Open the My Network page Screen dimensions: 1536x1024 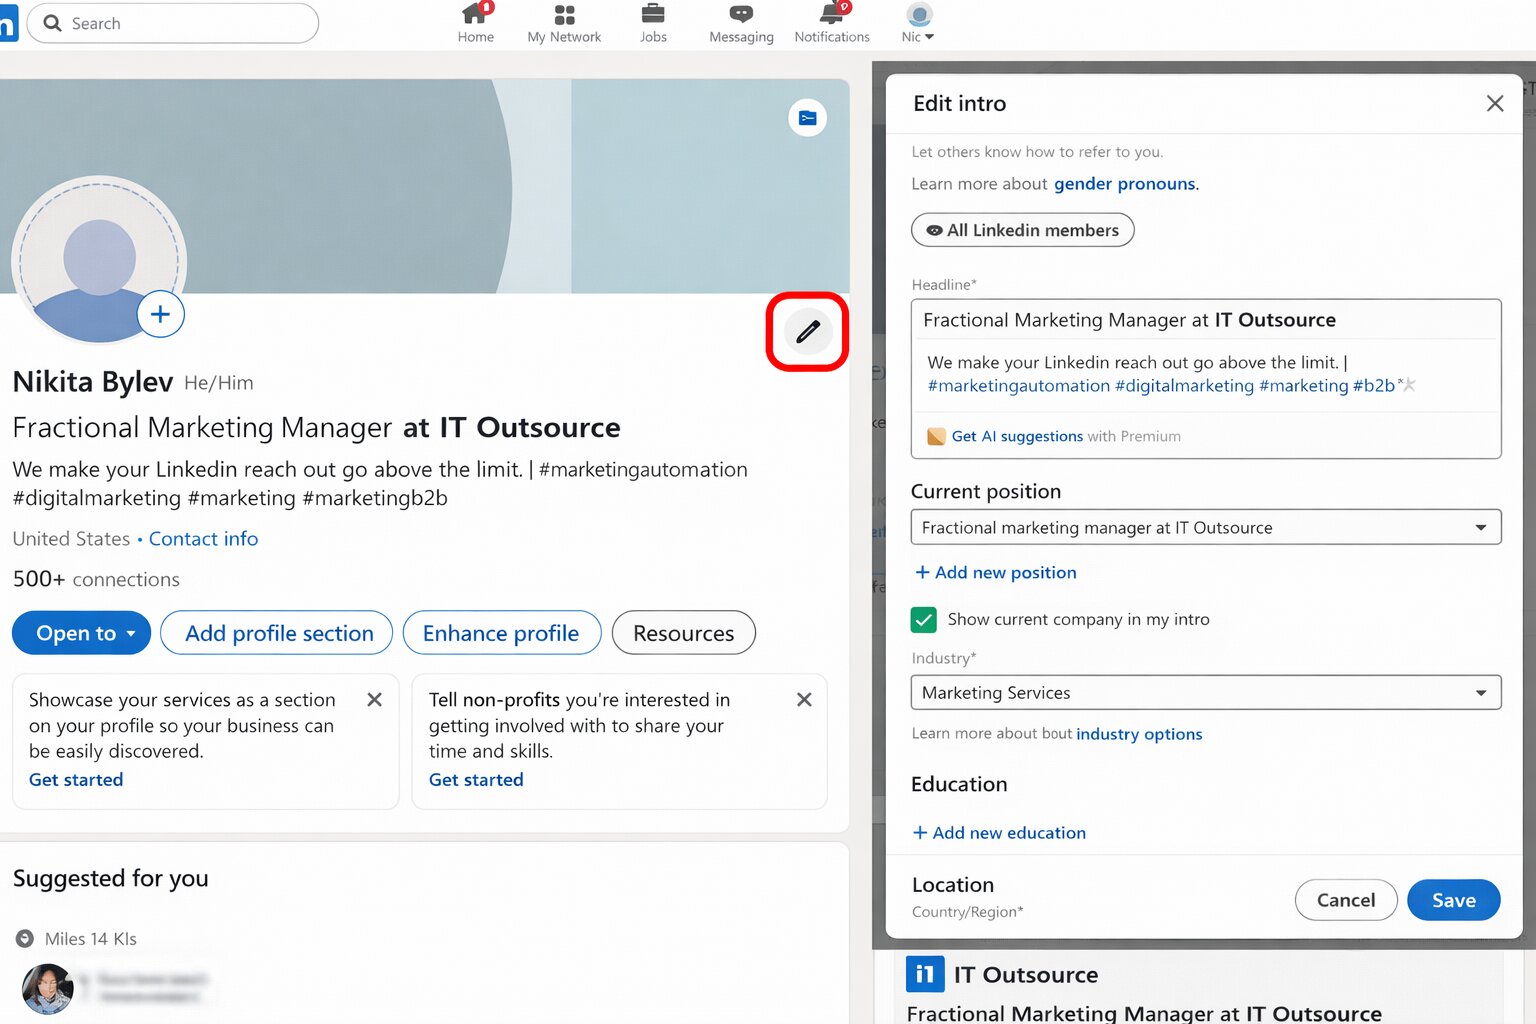(564, 22)
